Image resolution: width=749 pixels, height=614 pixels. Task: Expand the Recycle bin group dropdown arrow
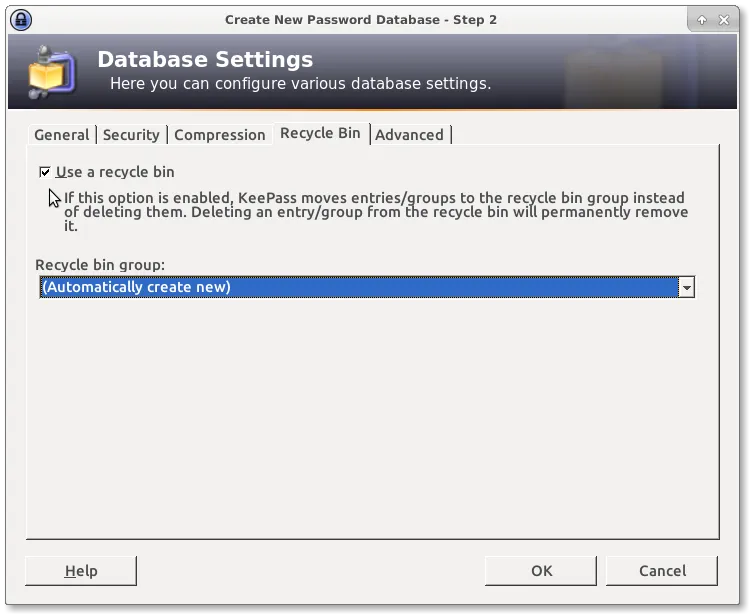[686, 288]
